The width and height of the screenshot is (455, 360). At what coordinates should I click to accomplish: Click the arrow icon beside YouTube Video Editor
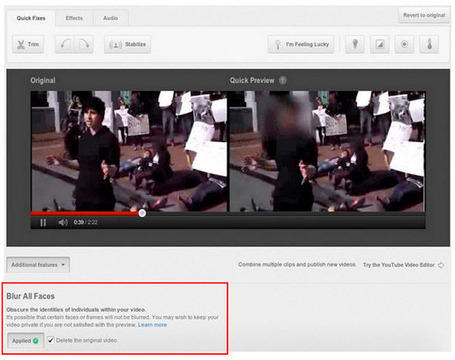pyautogui.click(x=441, y=265)
